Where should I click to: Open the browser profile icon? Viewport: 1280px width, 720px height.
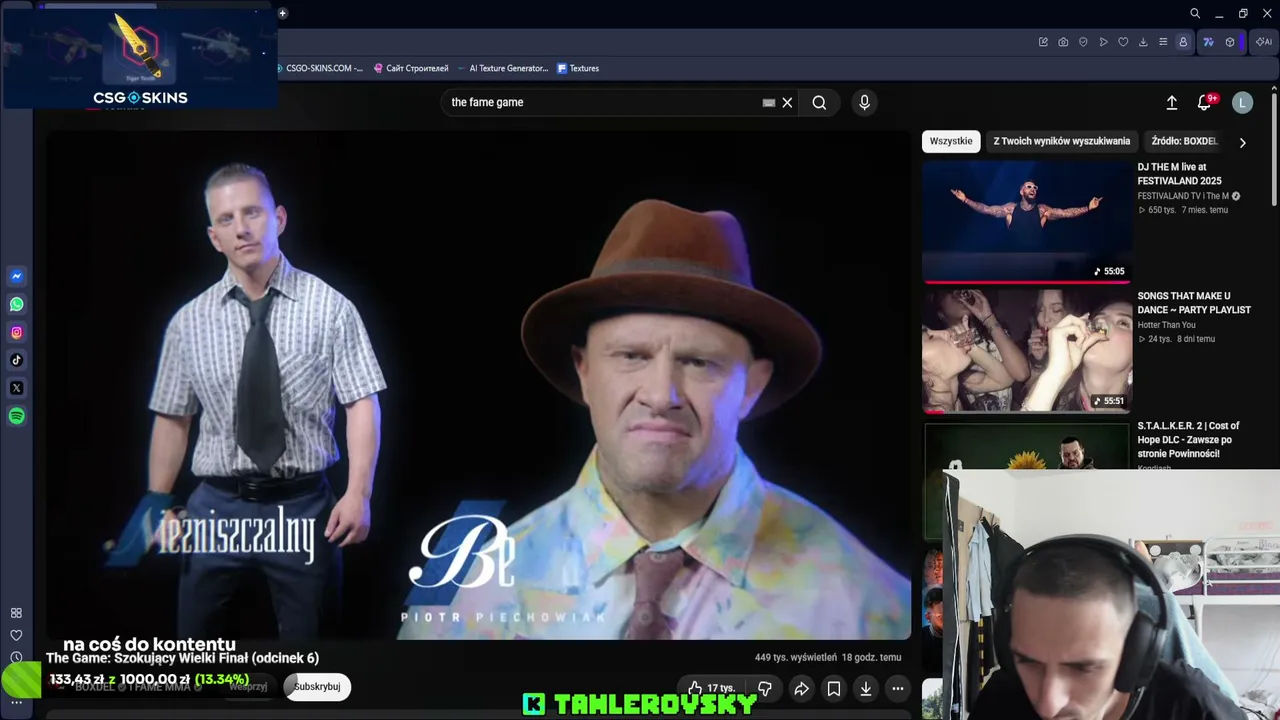(x=1183, y=42)
